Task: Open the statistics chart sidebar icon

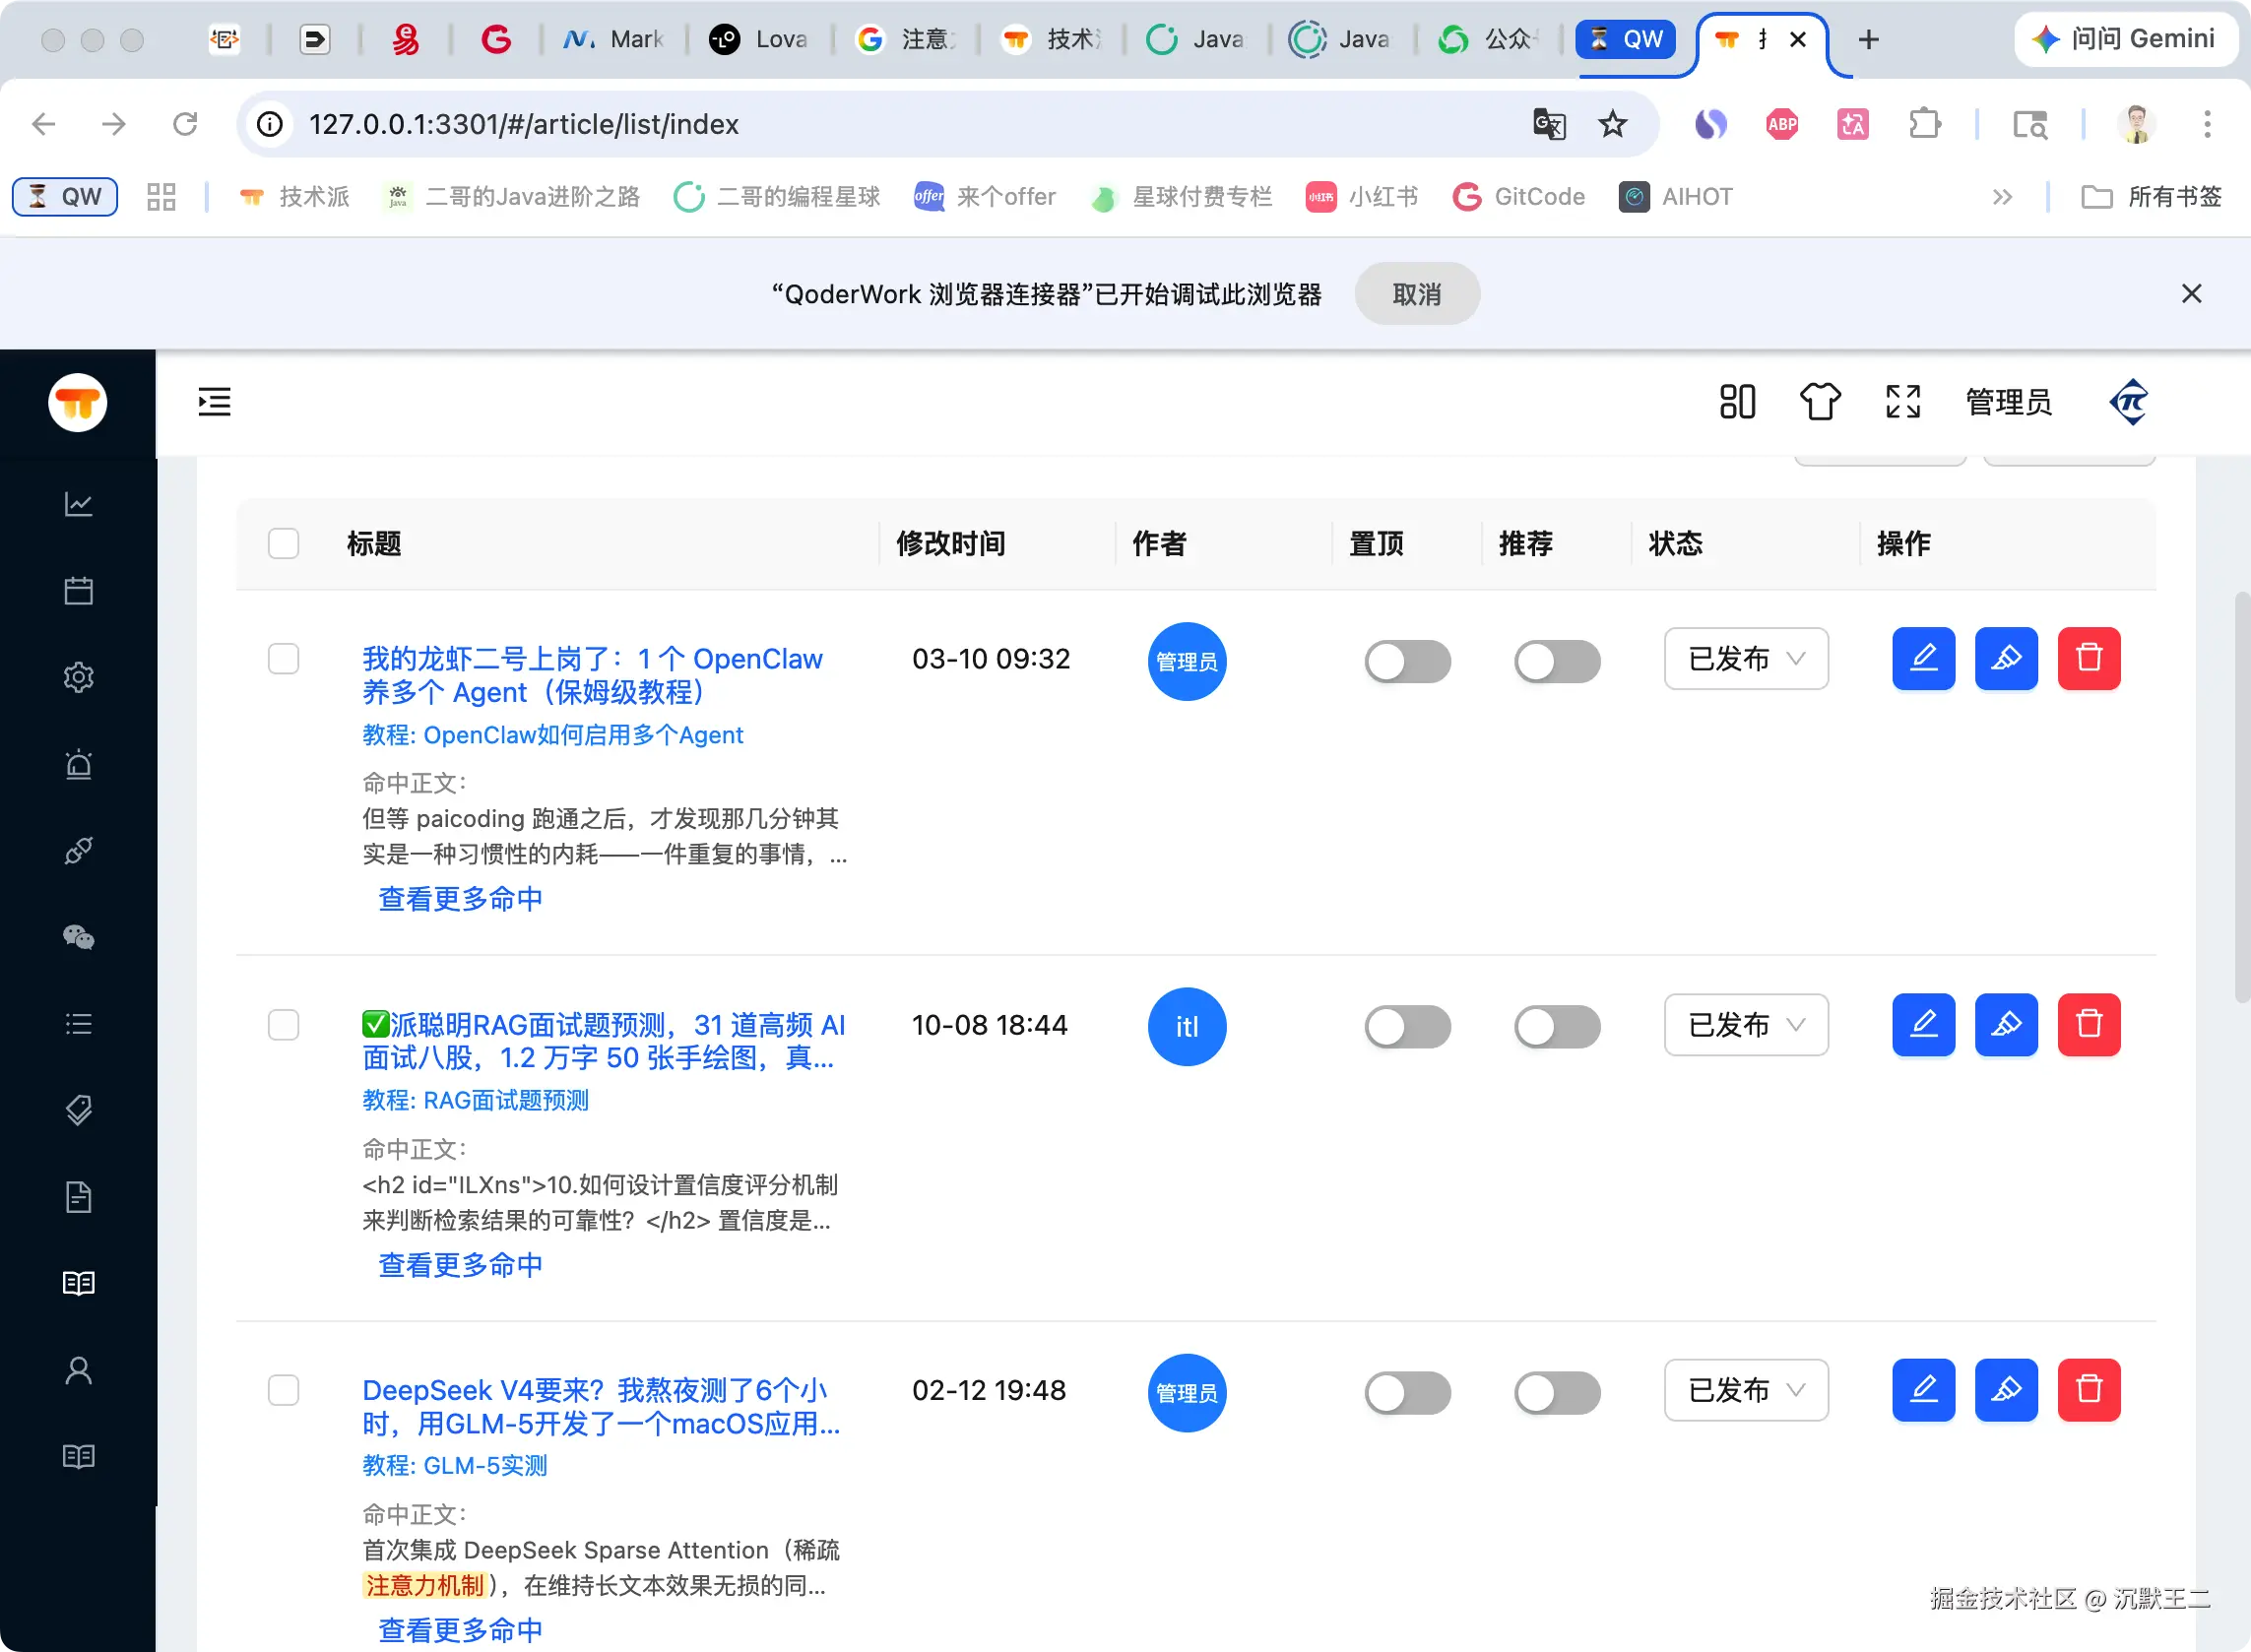Action: 78,504
